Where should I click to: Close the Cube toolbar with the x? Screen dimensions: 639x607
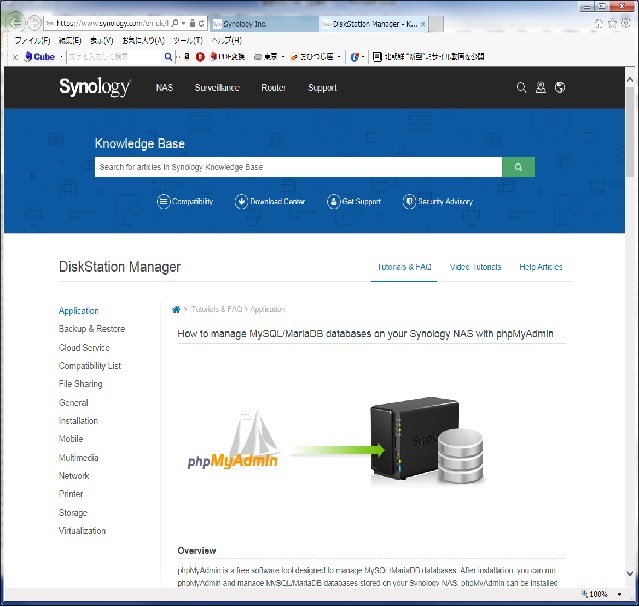click(x=15, y=57)
